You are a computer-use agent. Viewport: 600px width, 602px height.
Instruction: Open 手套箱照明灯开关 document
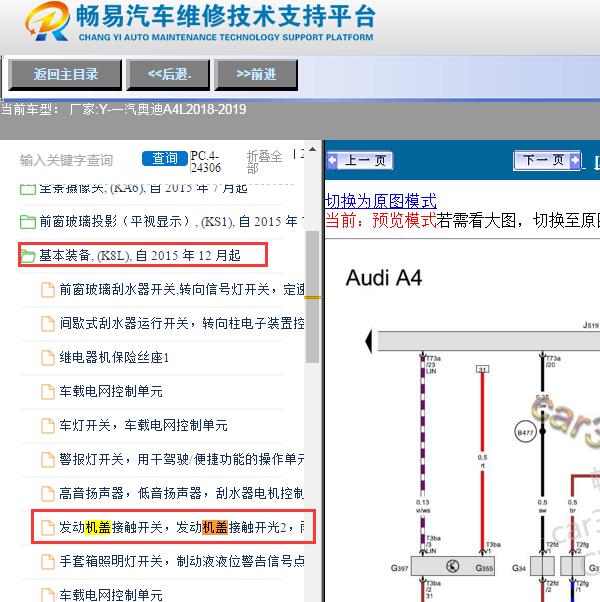pyautogui.click(x=182, y=561)
